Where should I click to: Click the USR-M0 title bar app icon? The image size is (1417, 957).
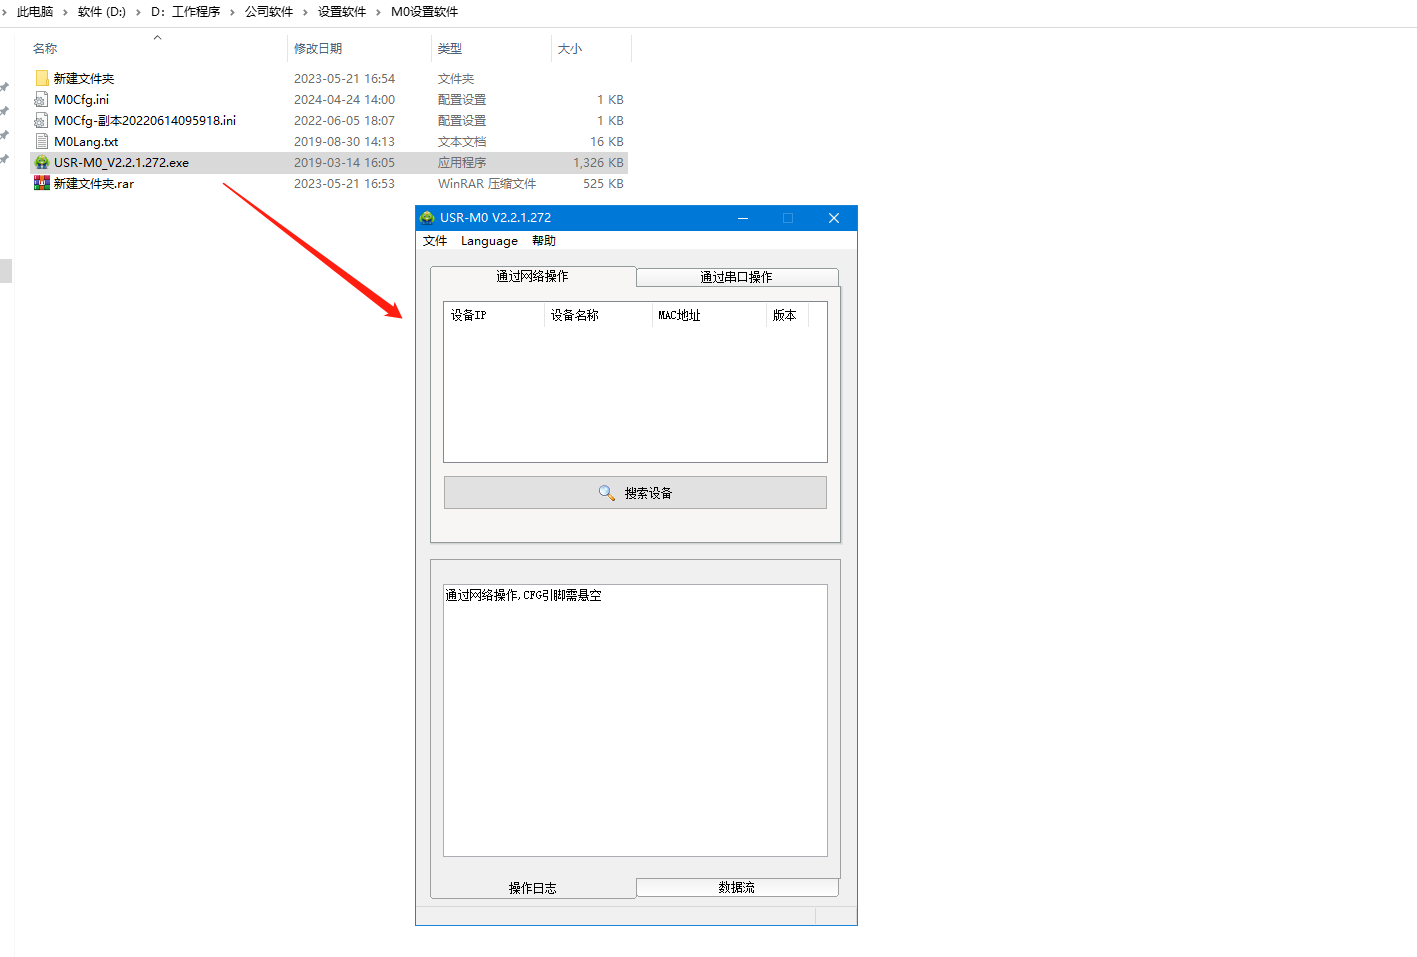click(x=427, y=218)
